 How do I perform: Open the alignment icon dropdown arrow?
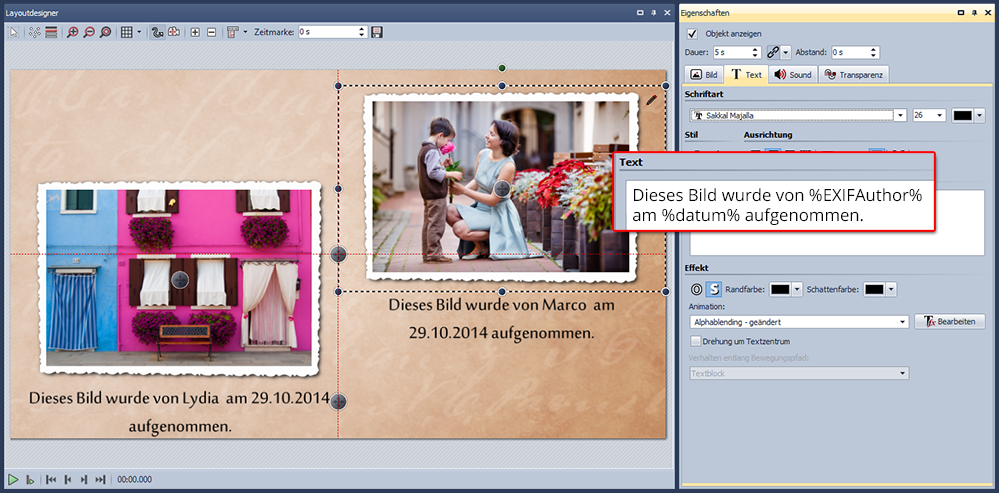click(245, 32)
